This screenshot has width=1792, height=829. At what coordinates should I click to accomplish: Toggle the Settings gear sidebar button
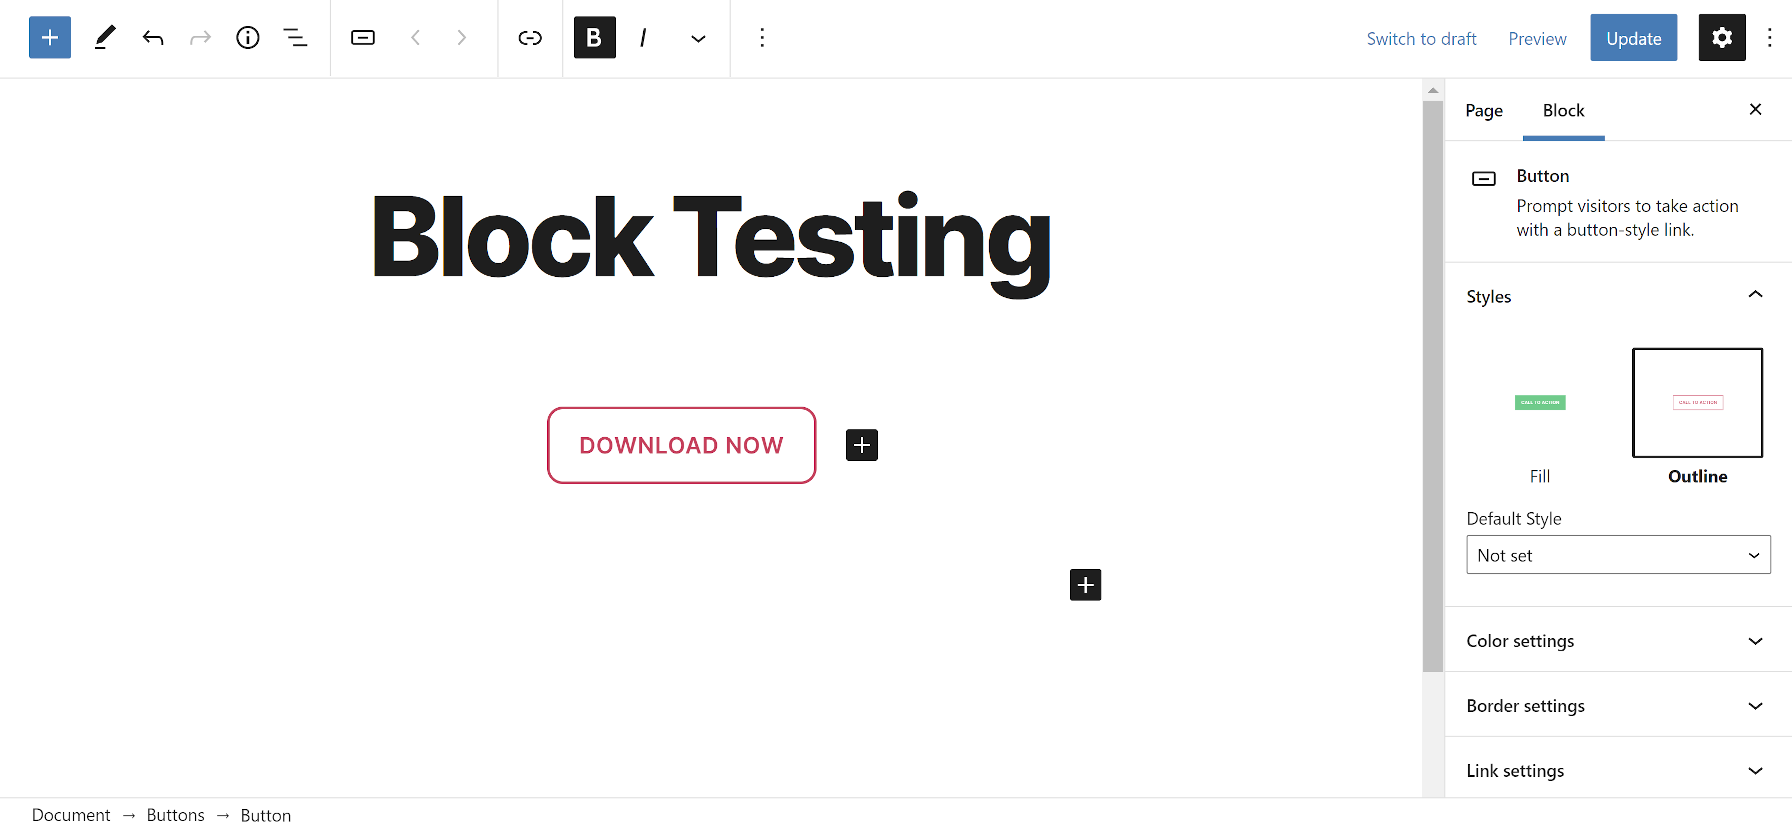point(1721,38)
